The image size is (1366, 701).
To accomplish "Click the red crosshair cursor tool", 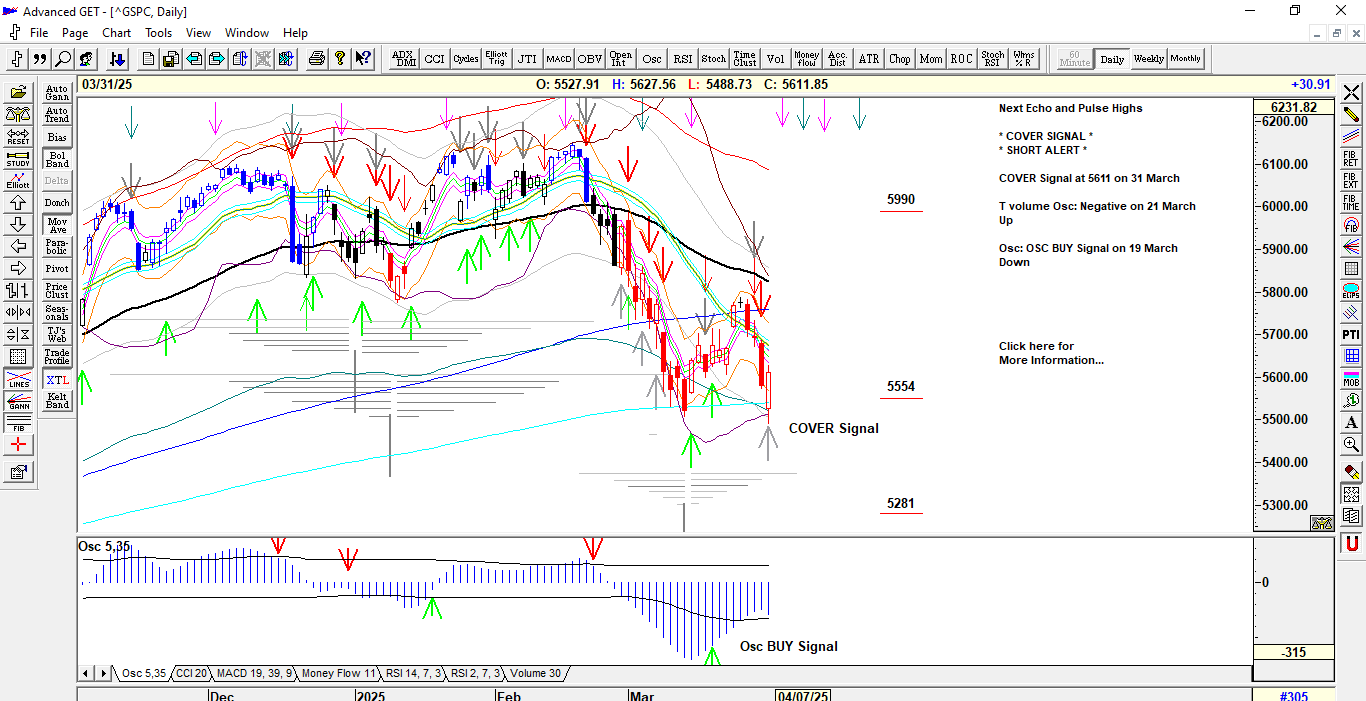I will [18, 445].
